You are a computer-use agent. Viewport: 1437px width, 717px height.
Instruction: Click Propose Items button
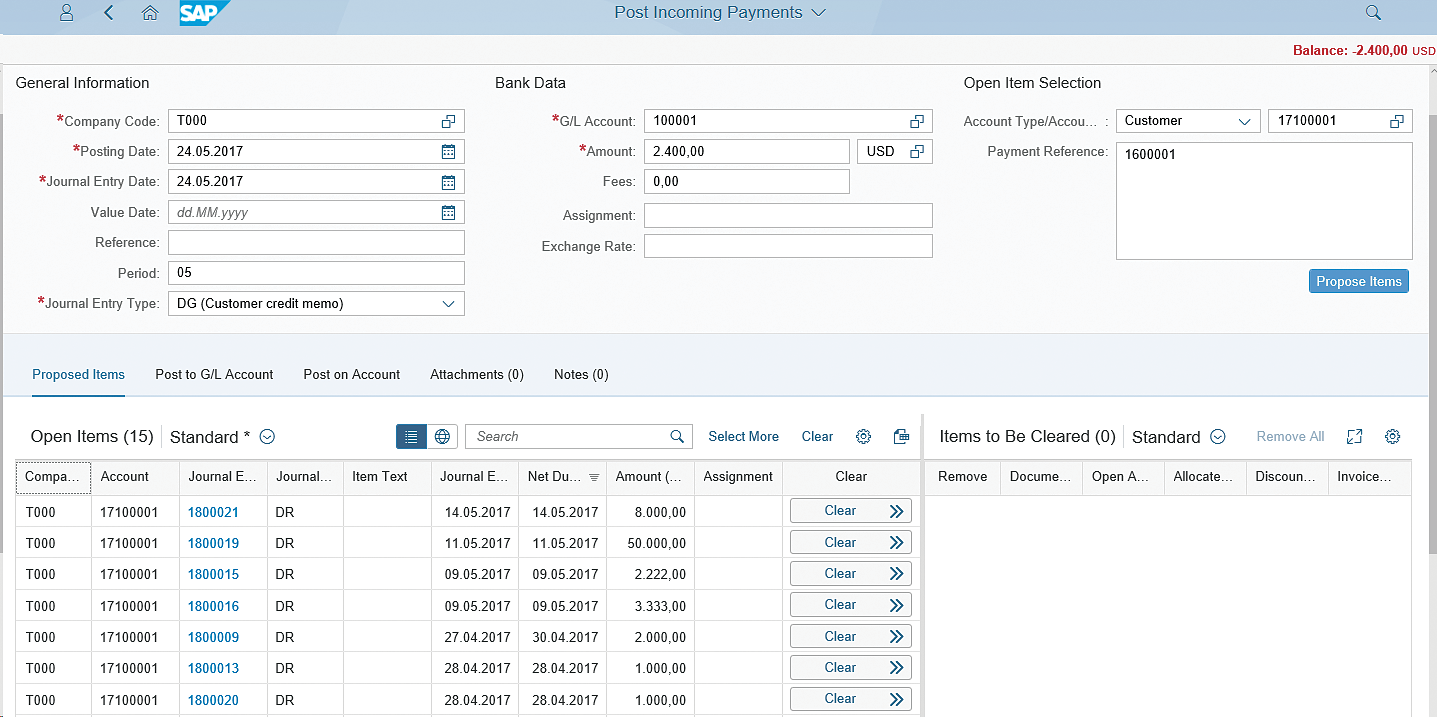pos(1359,281)
